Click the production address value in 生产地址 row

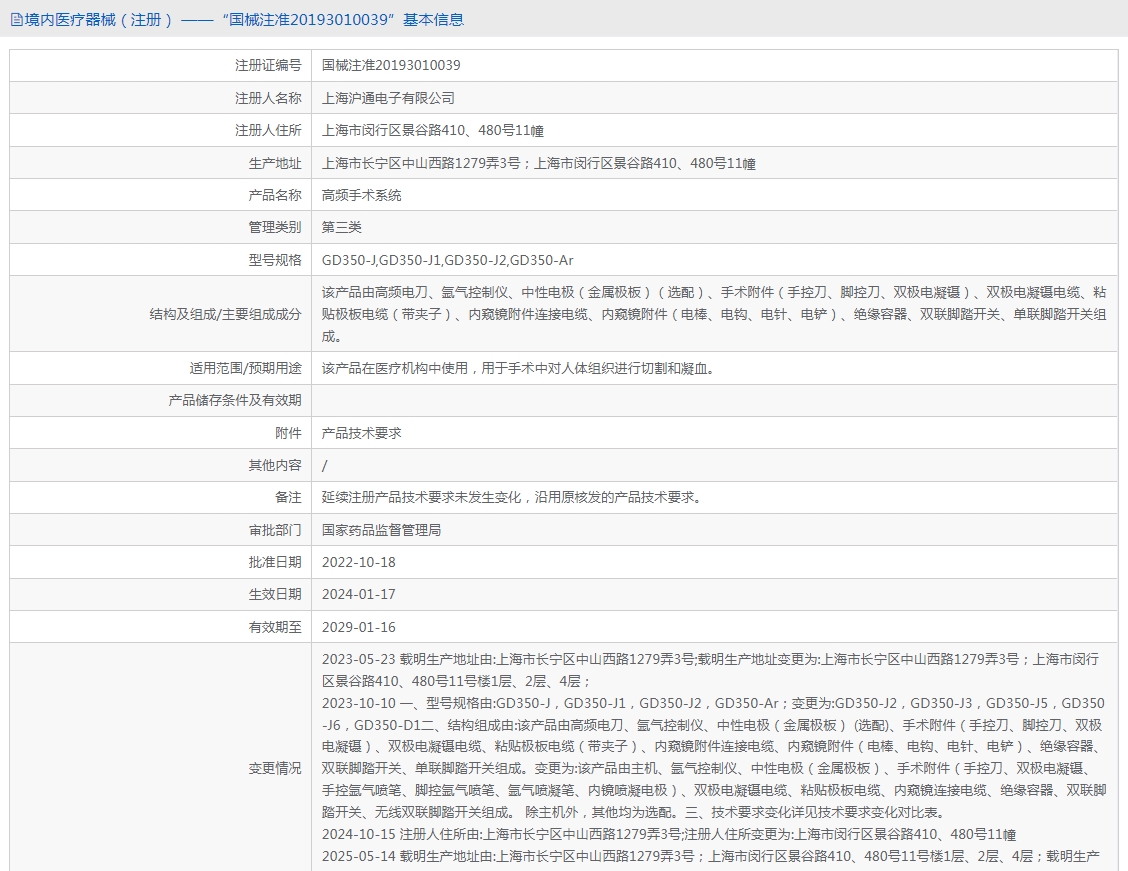coord(538,163)
